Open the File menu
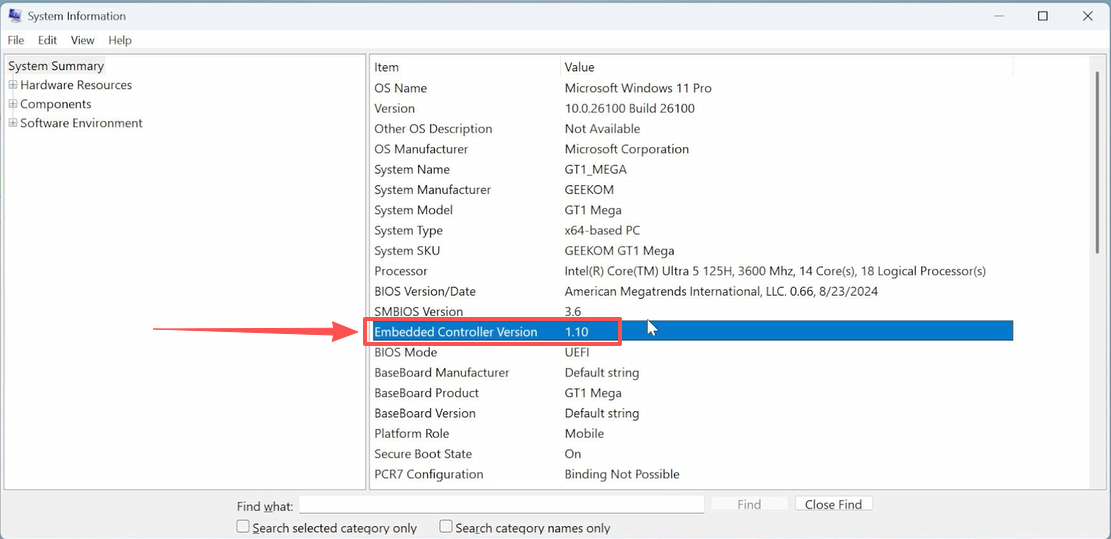 pyautogui.click(x=16, y=40)
